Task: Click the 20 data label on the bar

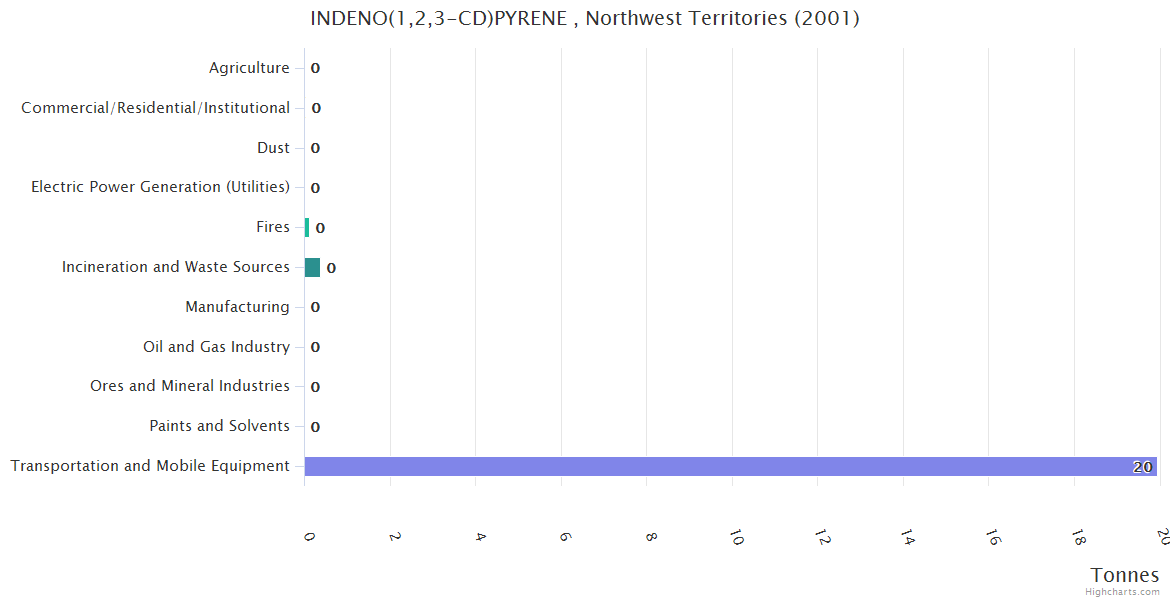Action: point(1142,467)
